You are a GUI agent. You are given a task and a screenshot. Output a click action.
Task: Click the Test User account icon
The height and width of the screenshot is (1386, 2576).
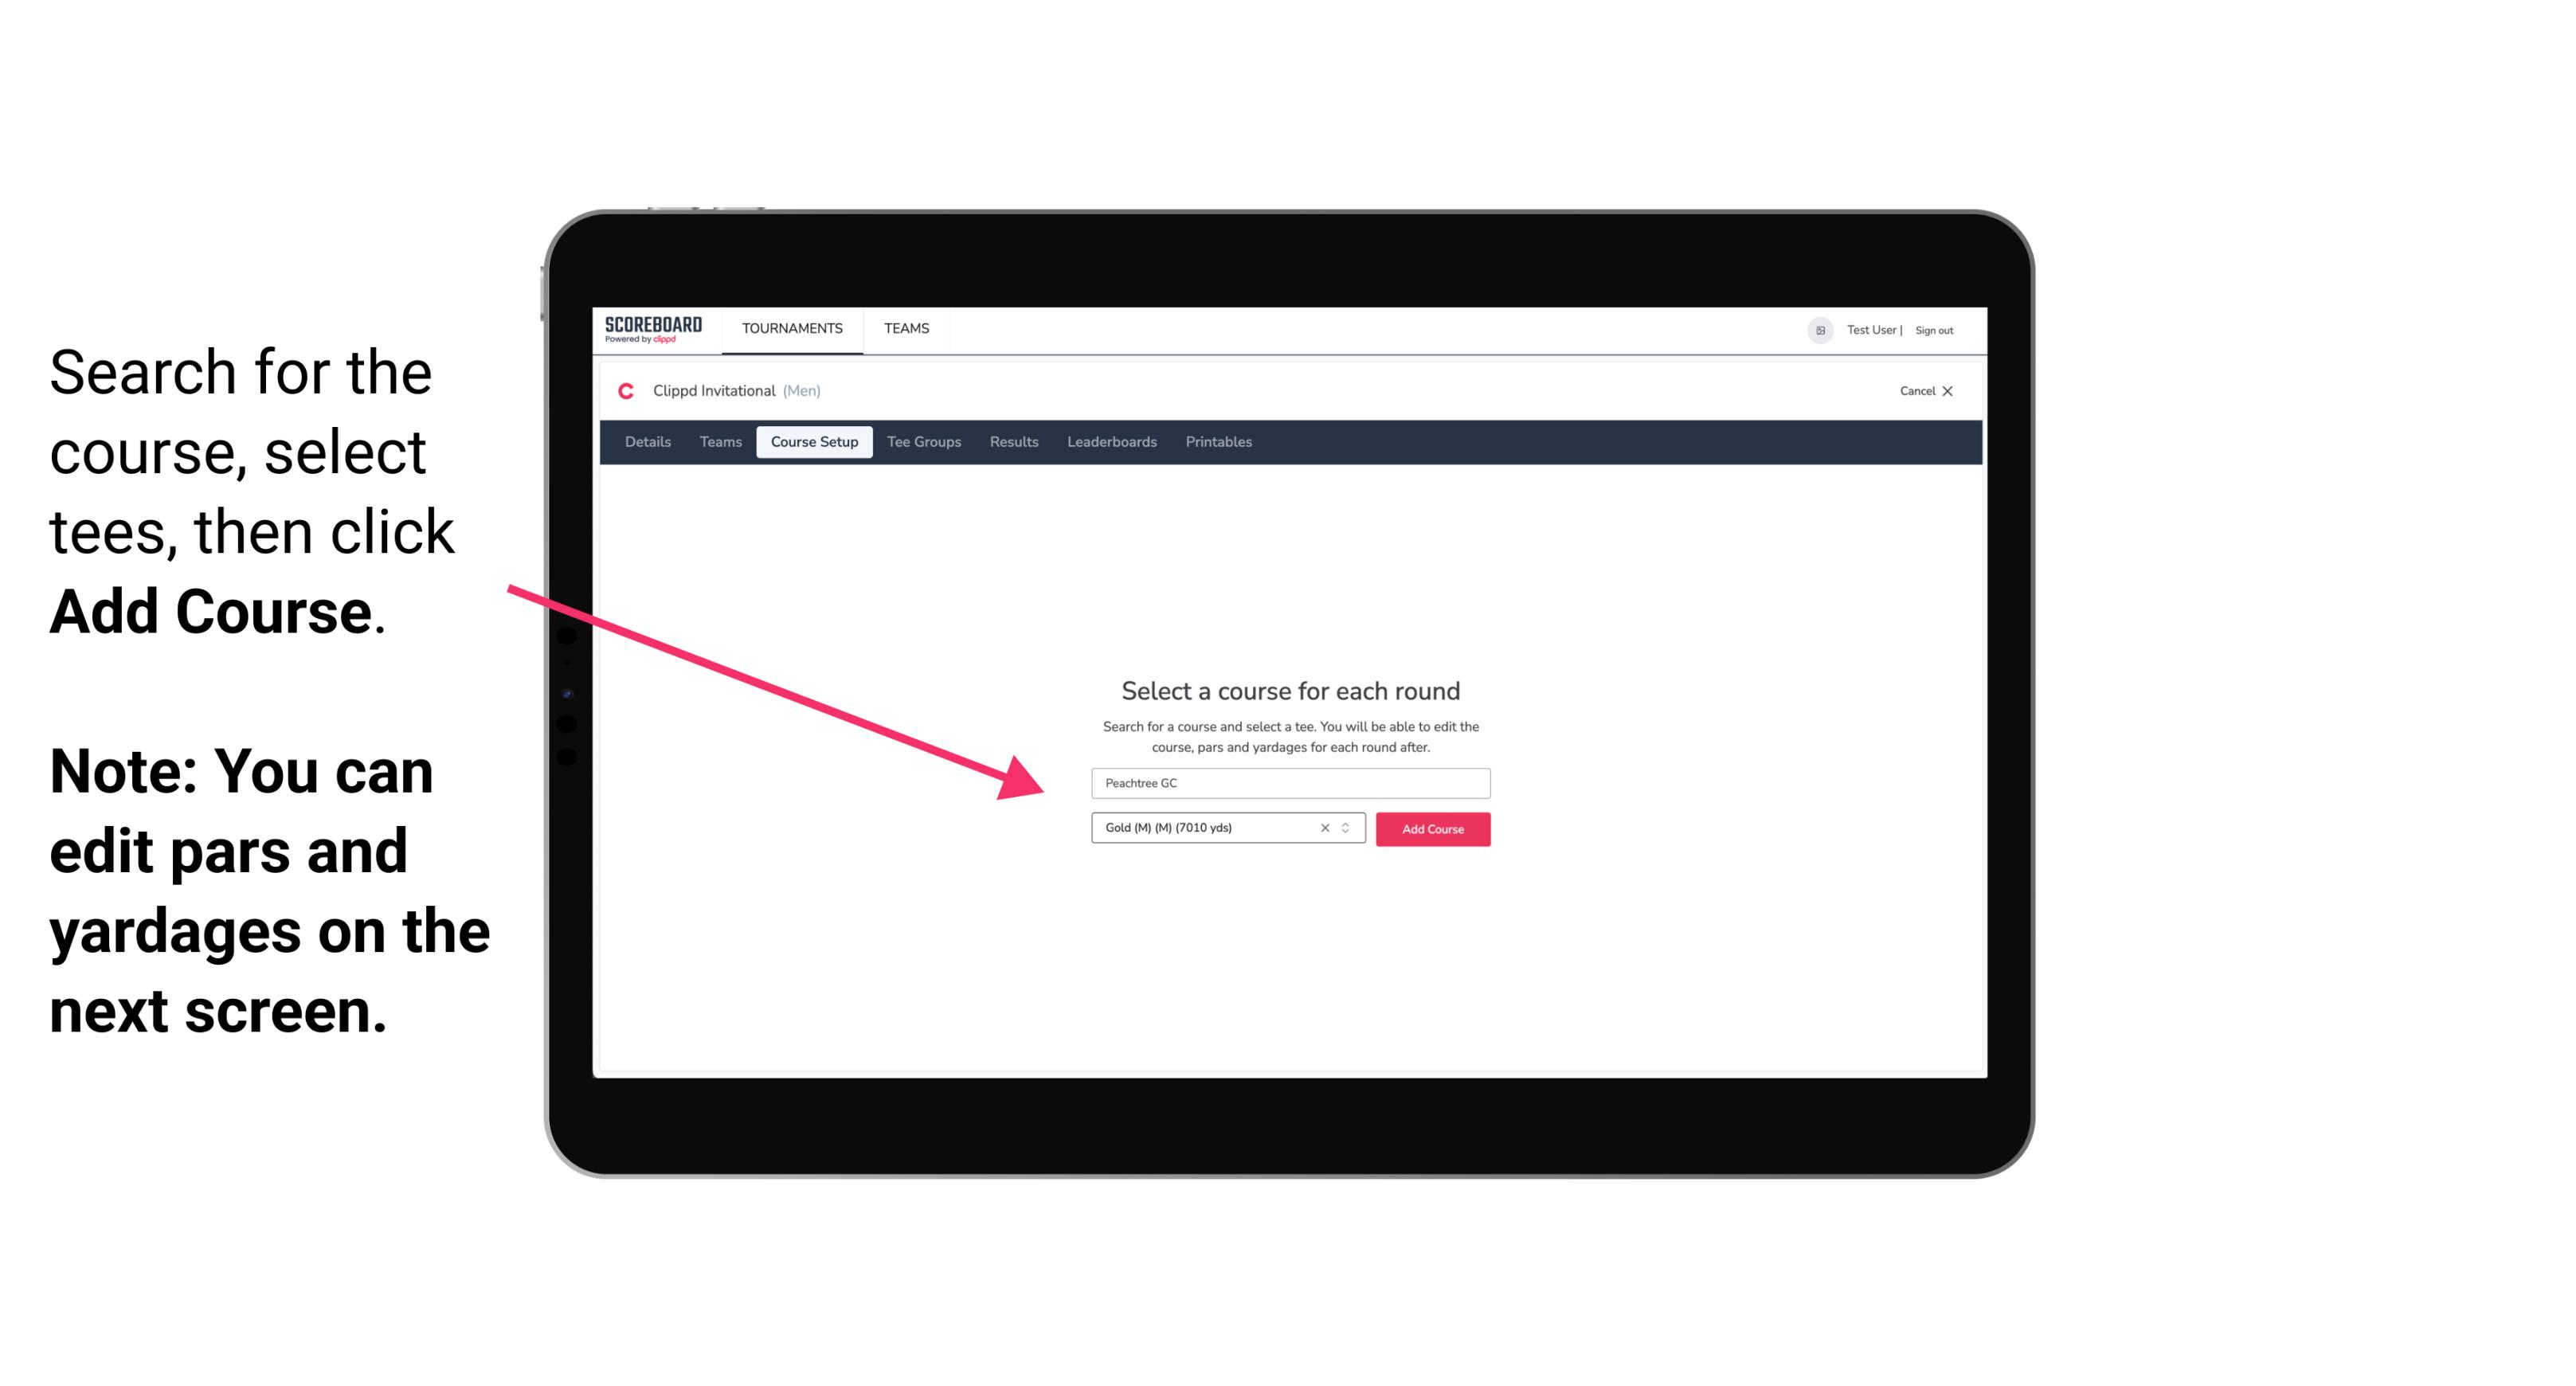tap(1815, 330)
